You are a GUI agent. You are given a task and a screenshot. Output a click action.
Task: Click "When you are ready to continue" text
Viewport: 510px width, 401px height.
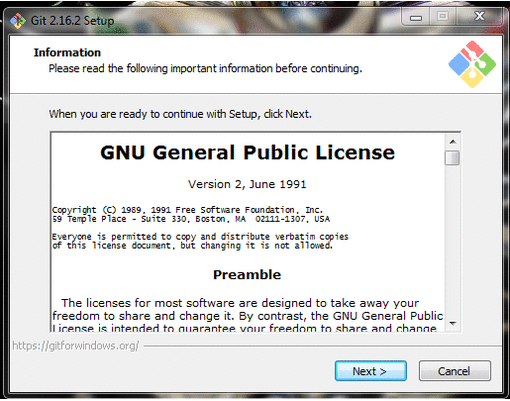coord(180,114)
